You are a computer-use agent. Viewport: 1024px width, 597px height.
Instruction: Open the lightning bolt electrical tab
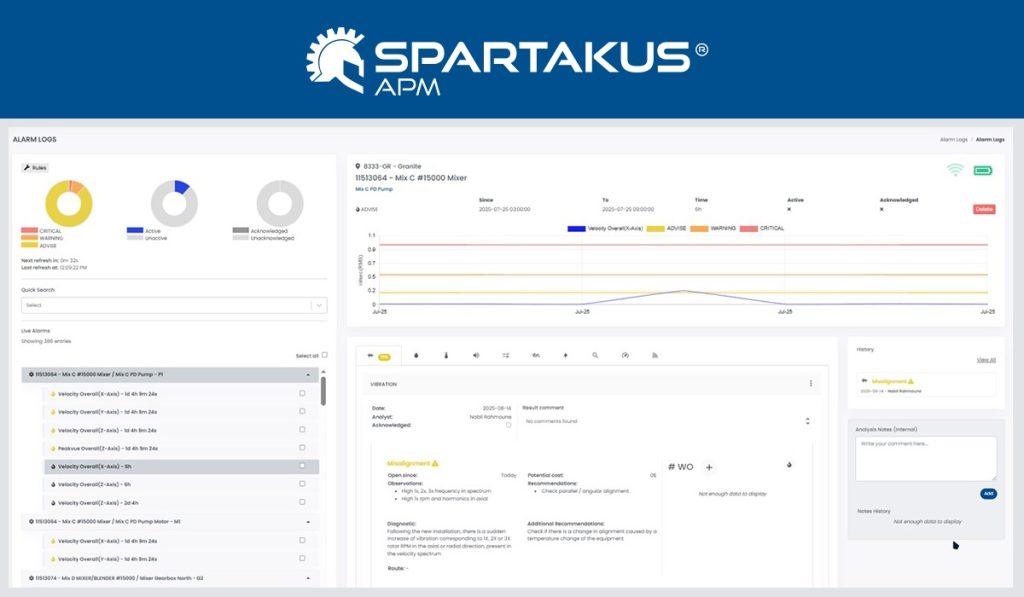566,356
